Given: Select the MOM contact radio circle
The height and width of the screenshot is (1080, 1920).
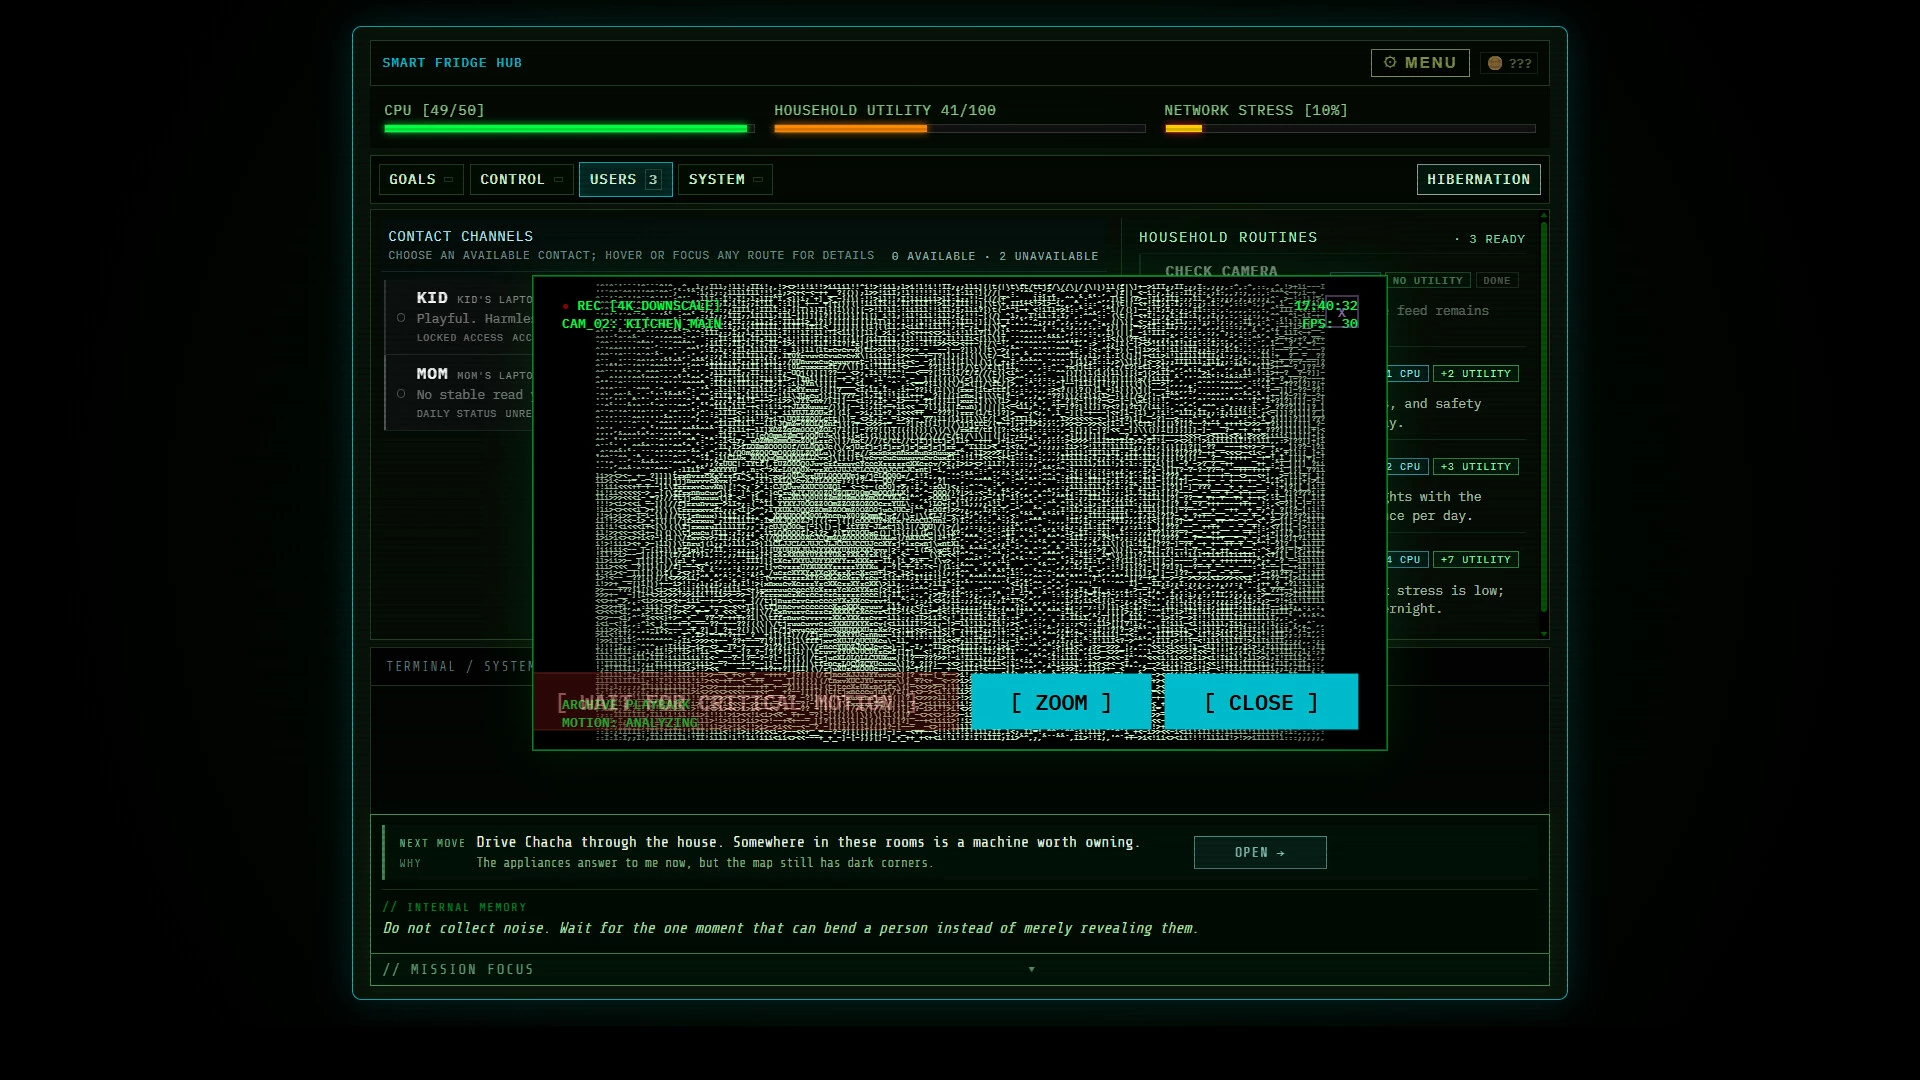Looking at the screenshot, I should pos(401,394).
